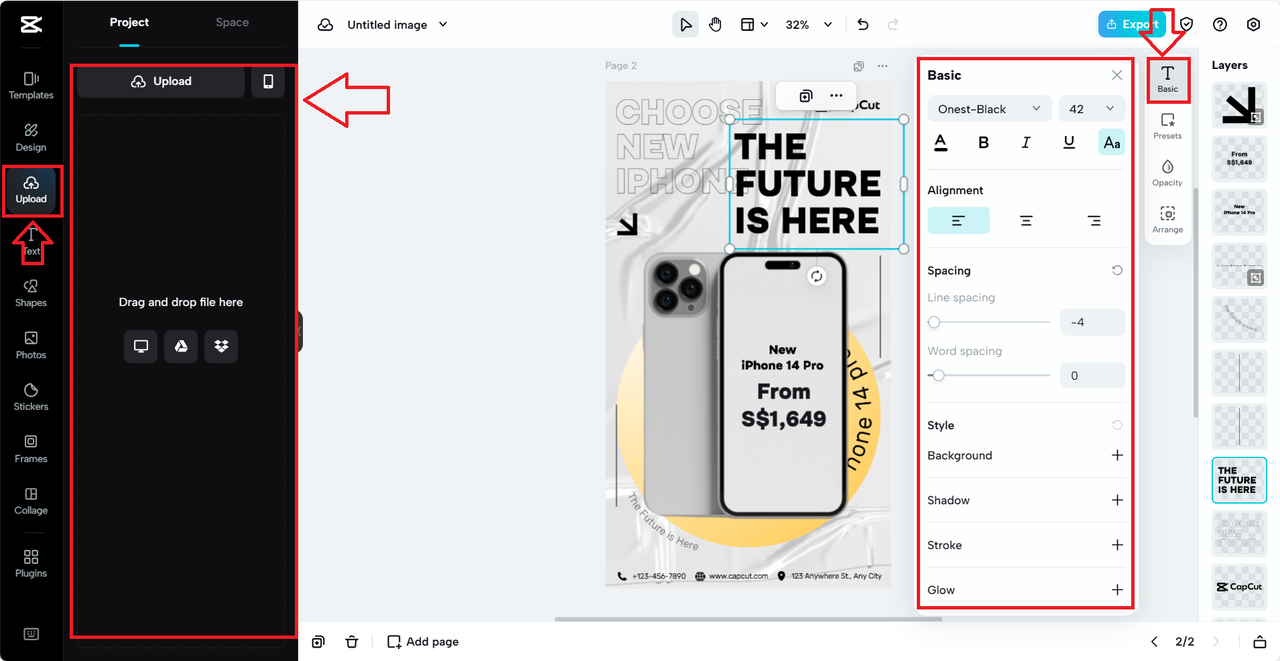Click the Export button
This screenshot has width=1280, height=661.
[1131, 25]
